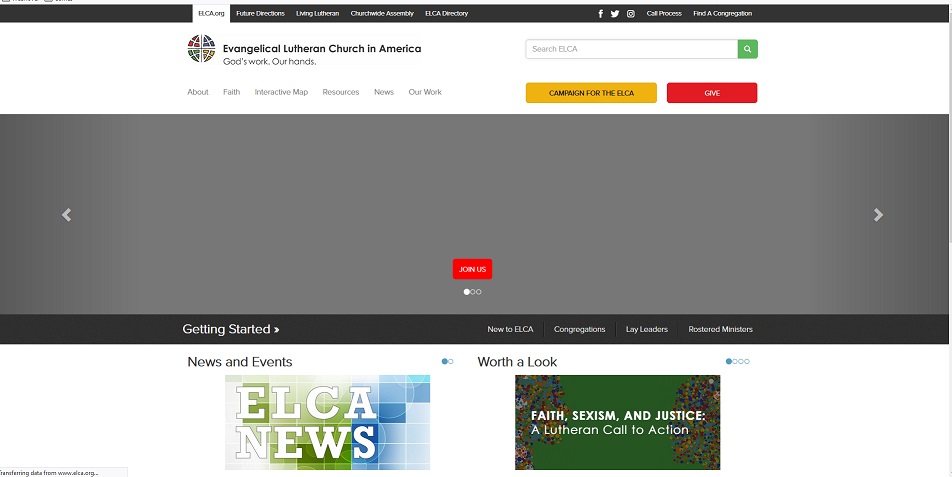Click God's work. Our hands. tagline
The height and width of the screenshot is (477, 952).
[270, 62]
